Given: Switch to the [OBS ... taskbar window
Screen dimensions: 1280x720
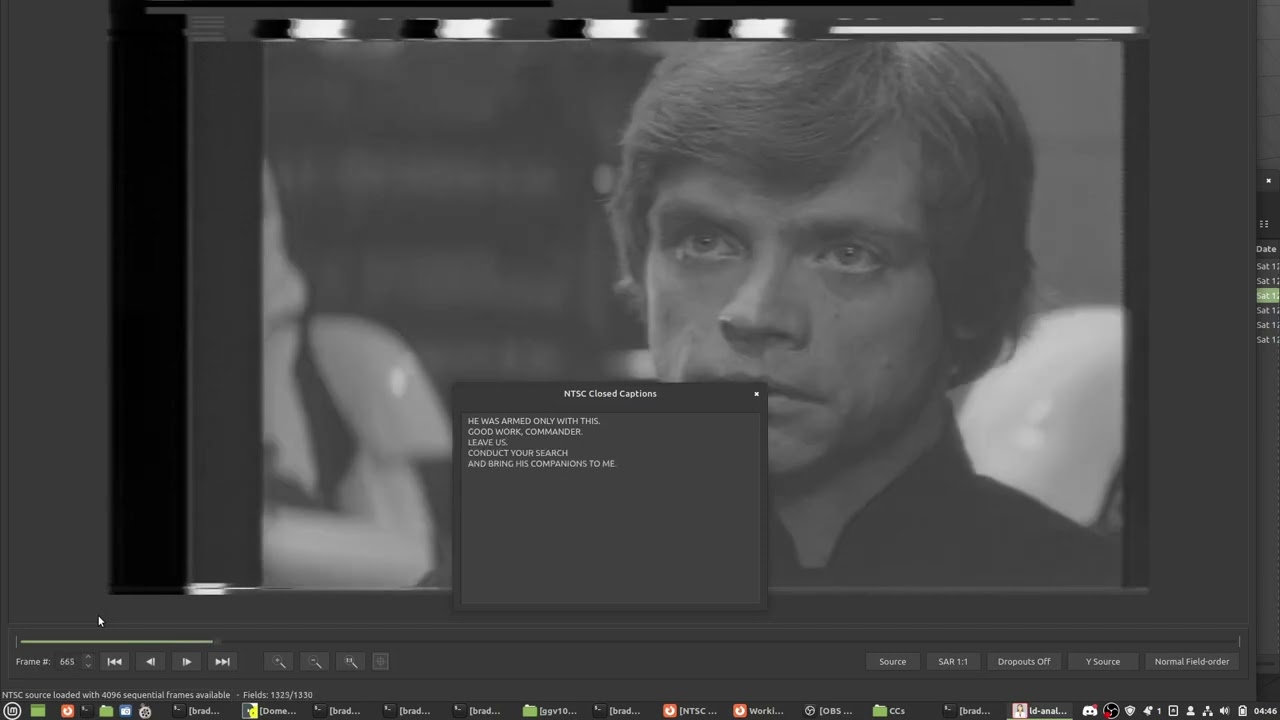Looking at the screenshot, I should click(x=830, y=711).
